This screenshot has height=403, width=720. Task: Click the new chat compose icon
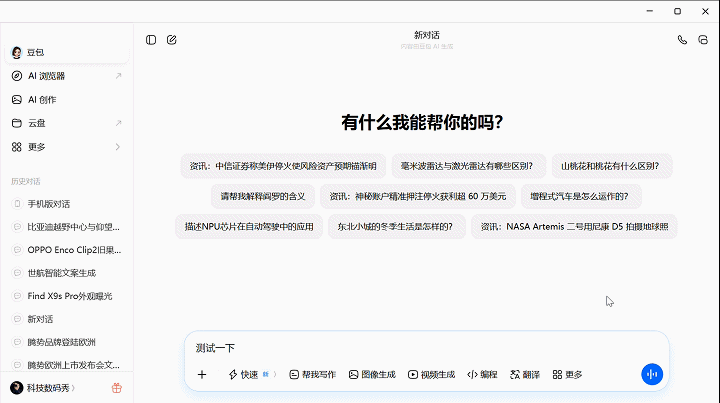pyautogui.click(x=172, y=40)
